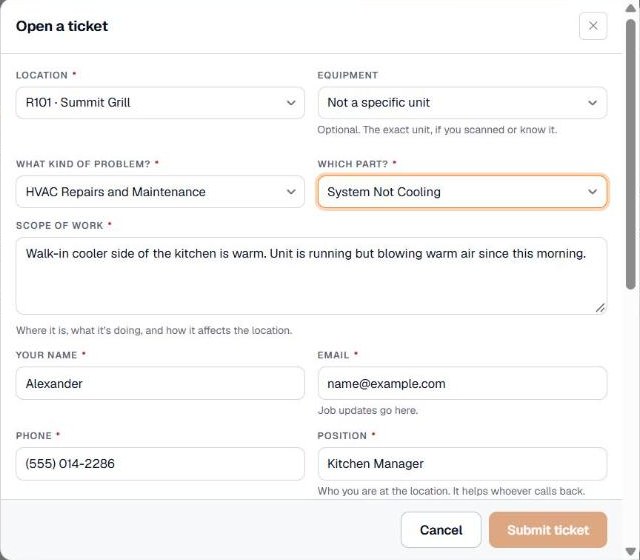Click the Email input field

[462, 383]
